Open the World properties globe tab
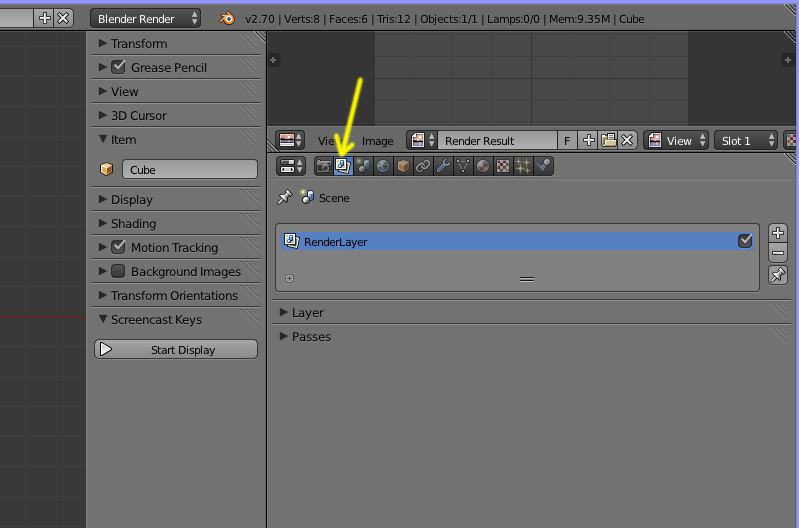 pos(383,166)
